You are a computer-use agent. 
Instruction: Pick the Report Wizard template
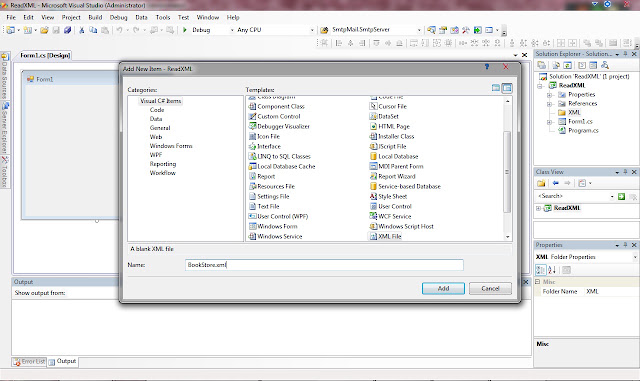pyautogui.click(x=393, y=176)
